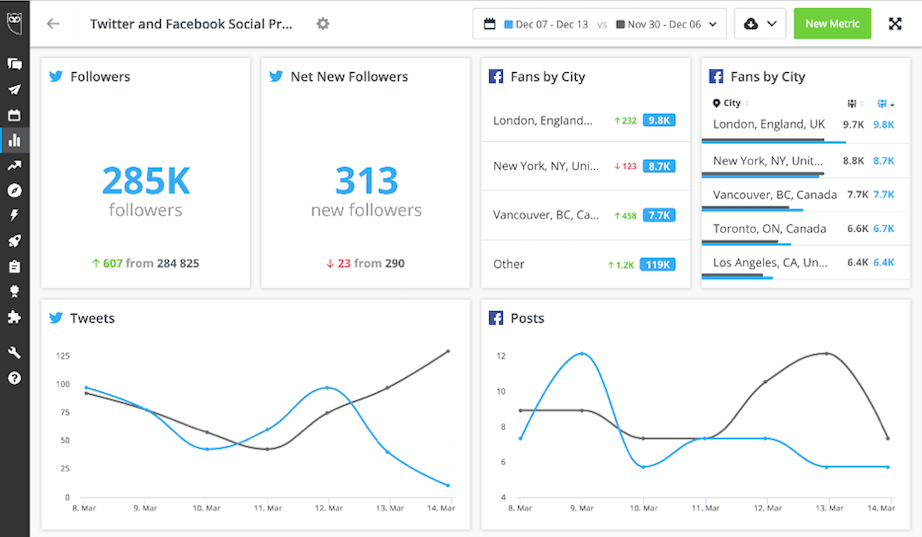Image resolution: width=922 pixels, height=537 pixels.
Task: Open the compass icon in sidebar
Action: [x=14, y=190]
